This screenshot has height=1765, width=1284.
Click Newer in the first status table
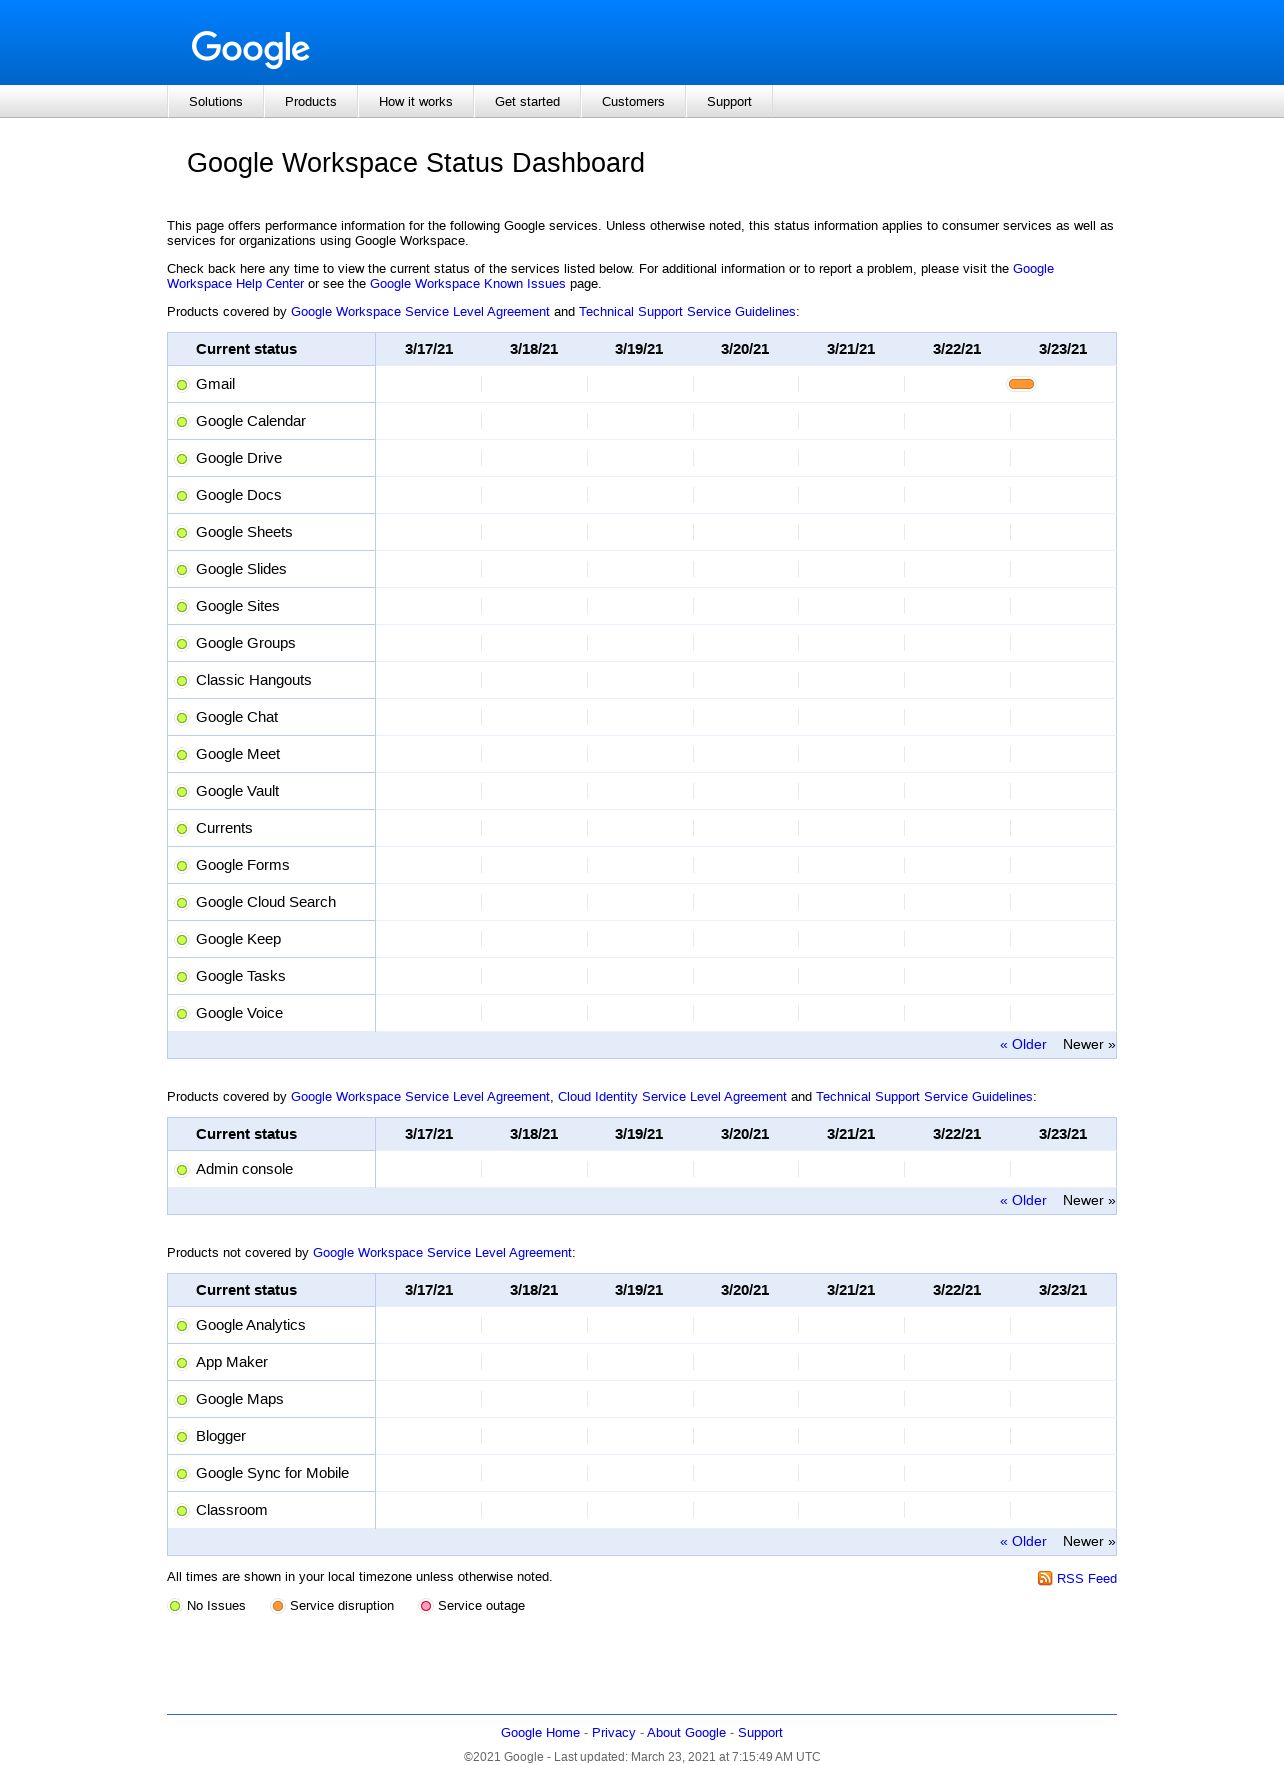point(1089,1045)
